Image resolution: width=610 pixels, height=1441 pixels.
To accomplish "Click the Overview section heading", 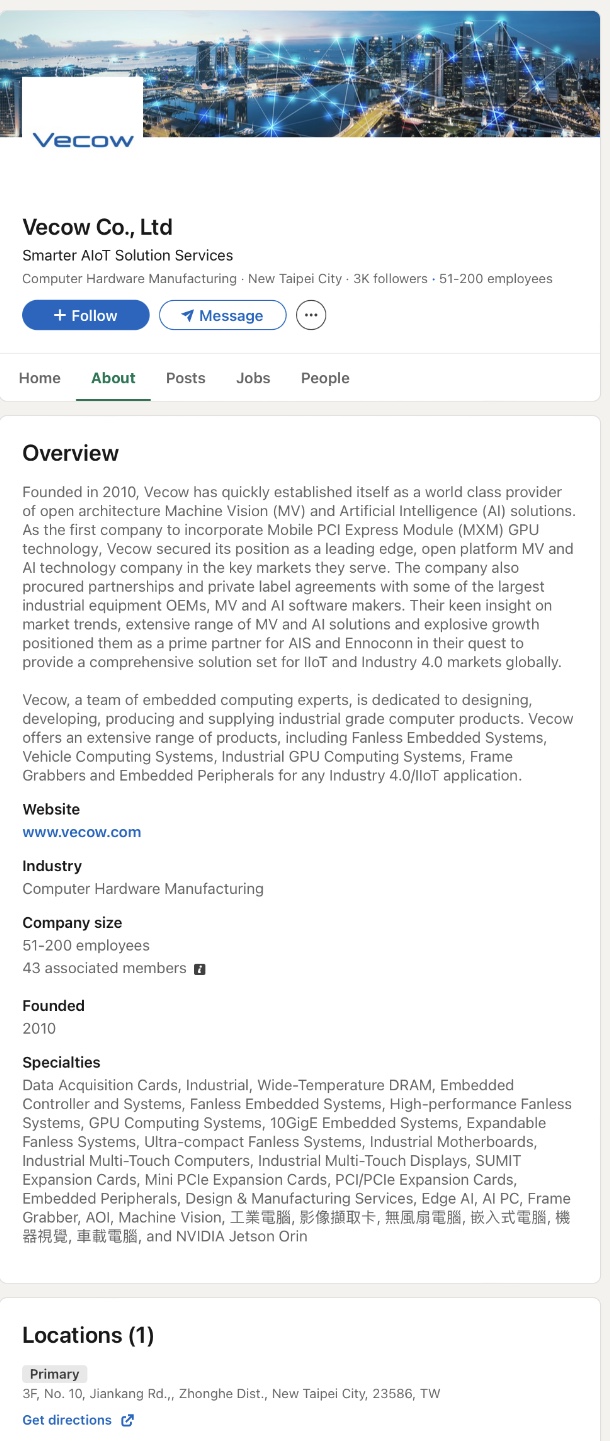I will pyautogui.click(x=71, y=453).
